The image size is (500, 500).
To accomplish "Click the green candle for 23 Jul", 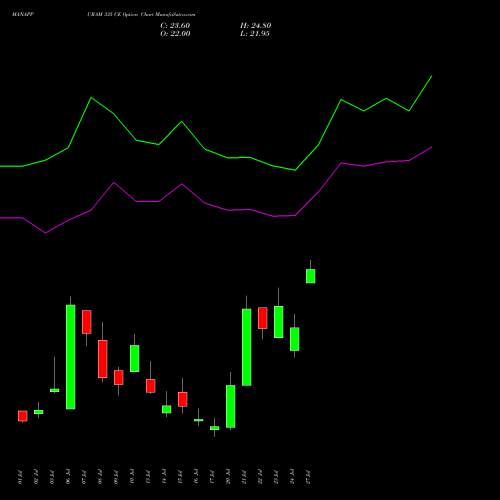I will (x=279, y=322).
